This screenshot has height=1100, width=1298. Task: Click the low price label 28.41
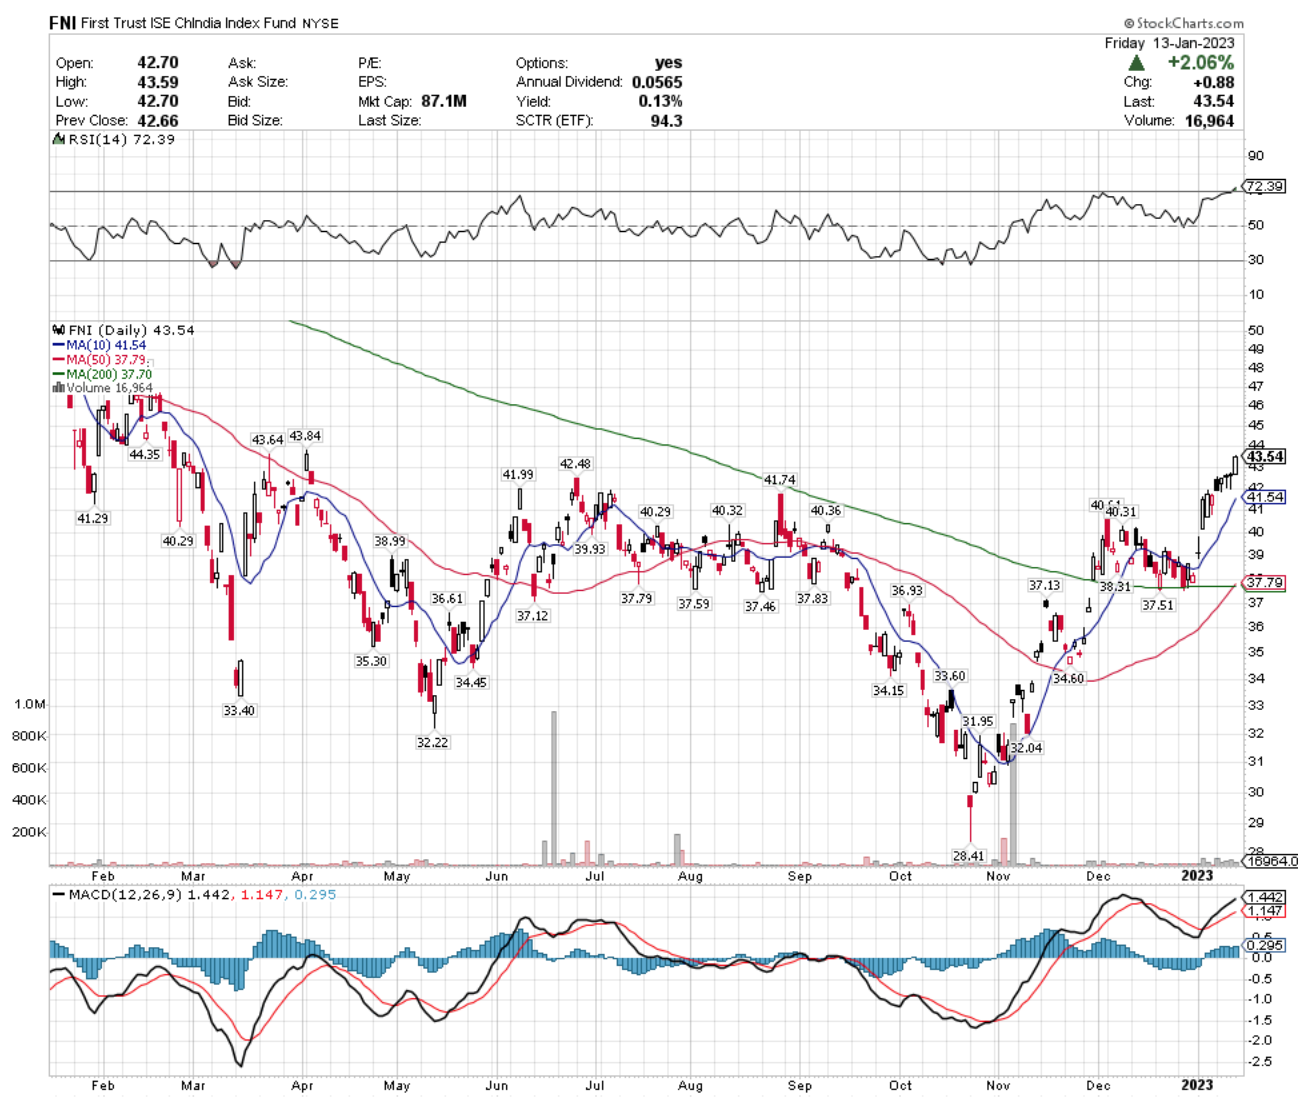[968, 856]
